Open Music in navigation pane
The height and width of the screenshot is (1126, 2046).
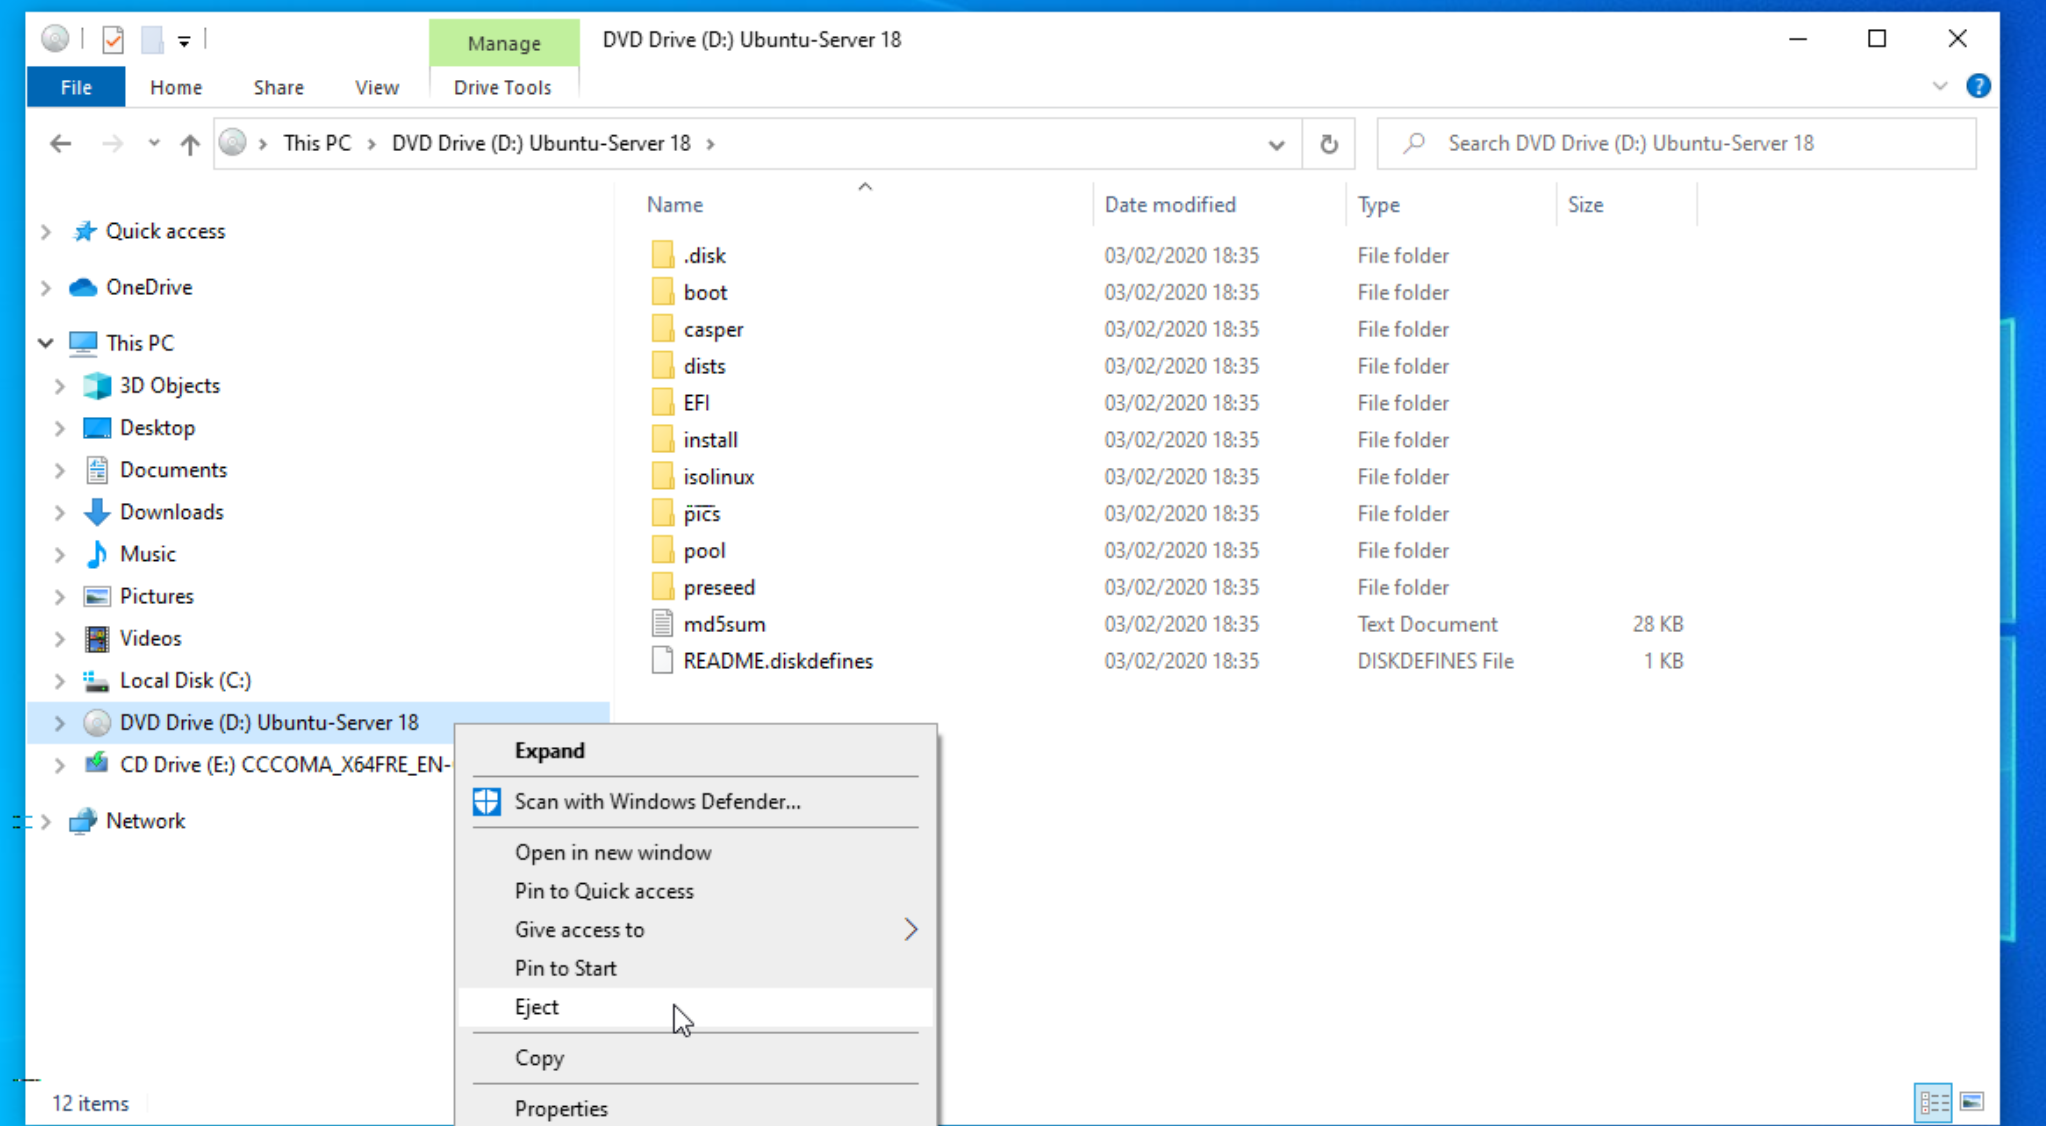(147, 554)
